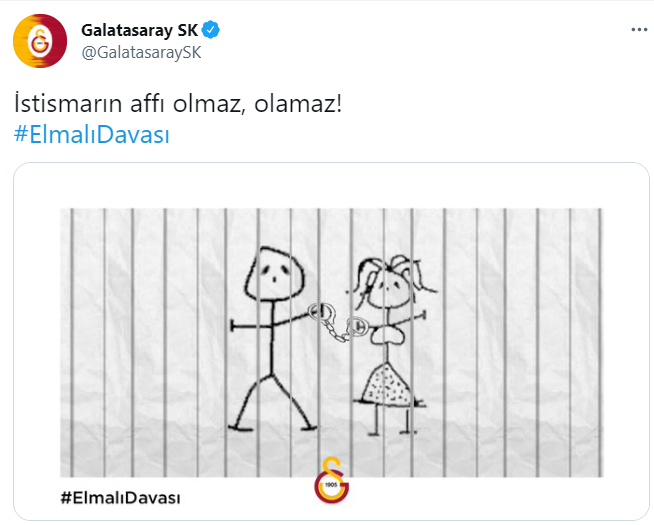Click the Galatasaray logo inside the image

[x=332, y=480]
